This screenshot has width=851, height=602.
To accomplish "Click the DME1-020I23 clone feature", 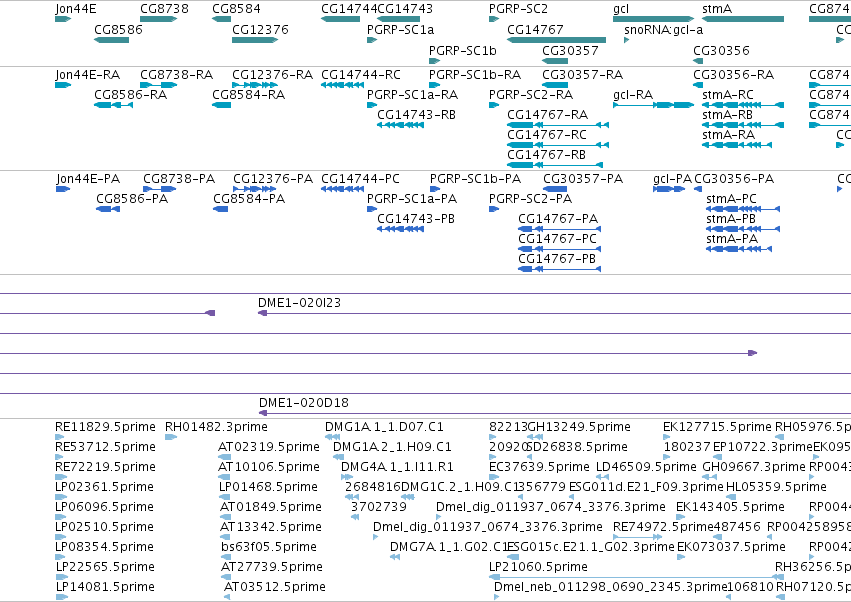I will click(554, 314).
